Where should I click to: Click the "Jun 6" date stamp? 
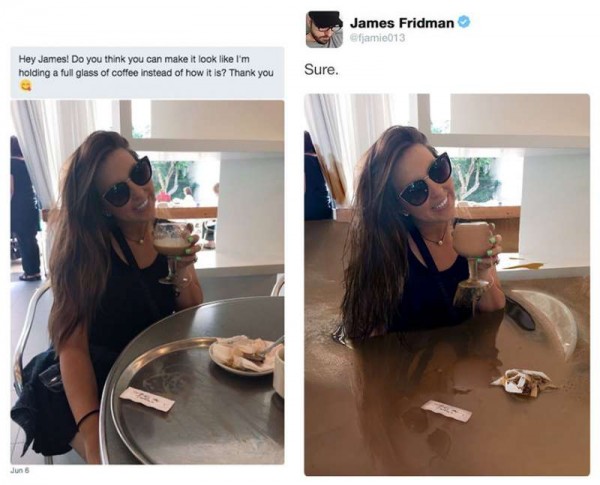click(18, 470)
